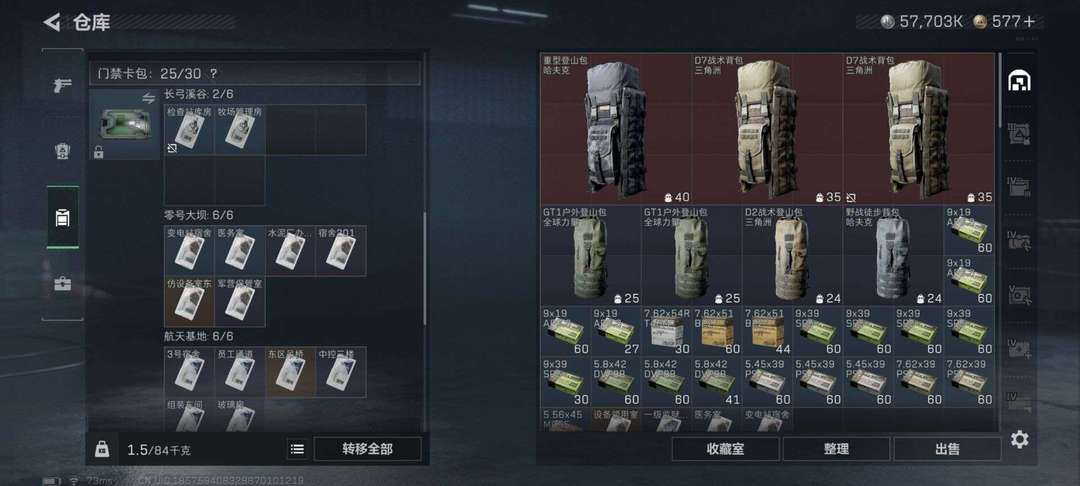Viewport: 1080px width, 486px height.
Task: Select the all-items home filter icon at top right
Action: coord(1019,82)
